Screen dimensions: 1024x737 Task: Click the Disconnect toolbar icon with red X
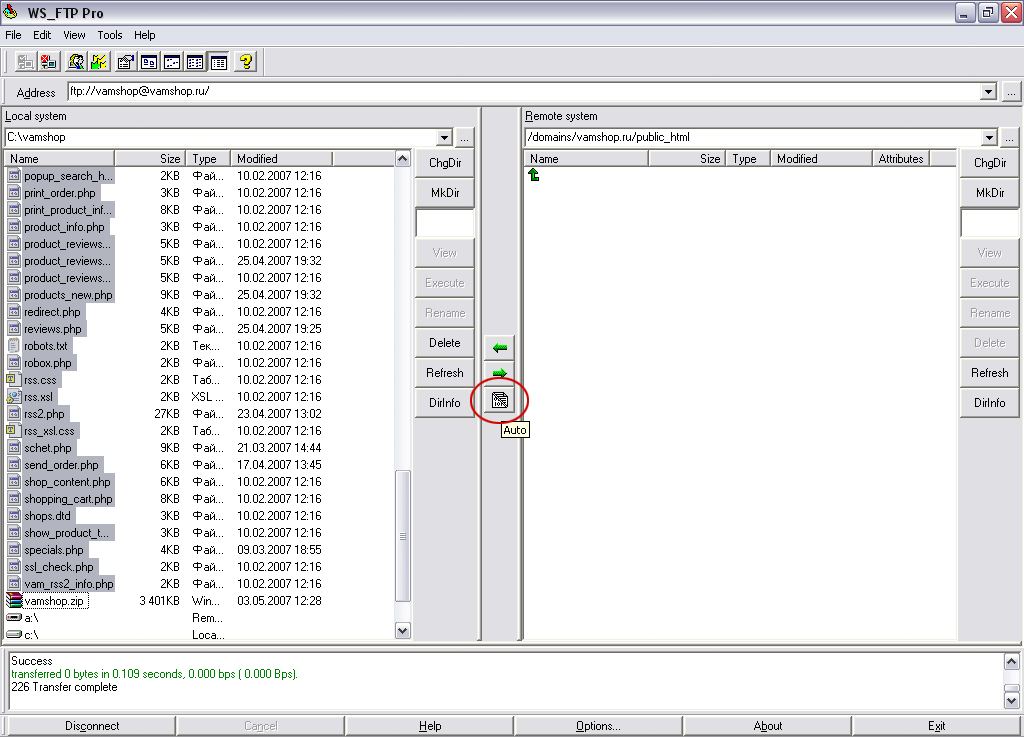tap(48, 62)
